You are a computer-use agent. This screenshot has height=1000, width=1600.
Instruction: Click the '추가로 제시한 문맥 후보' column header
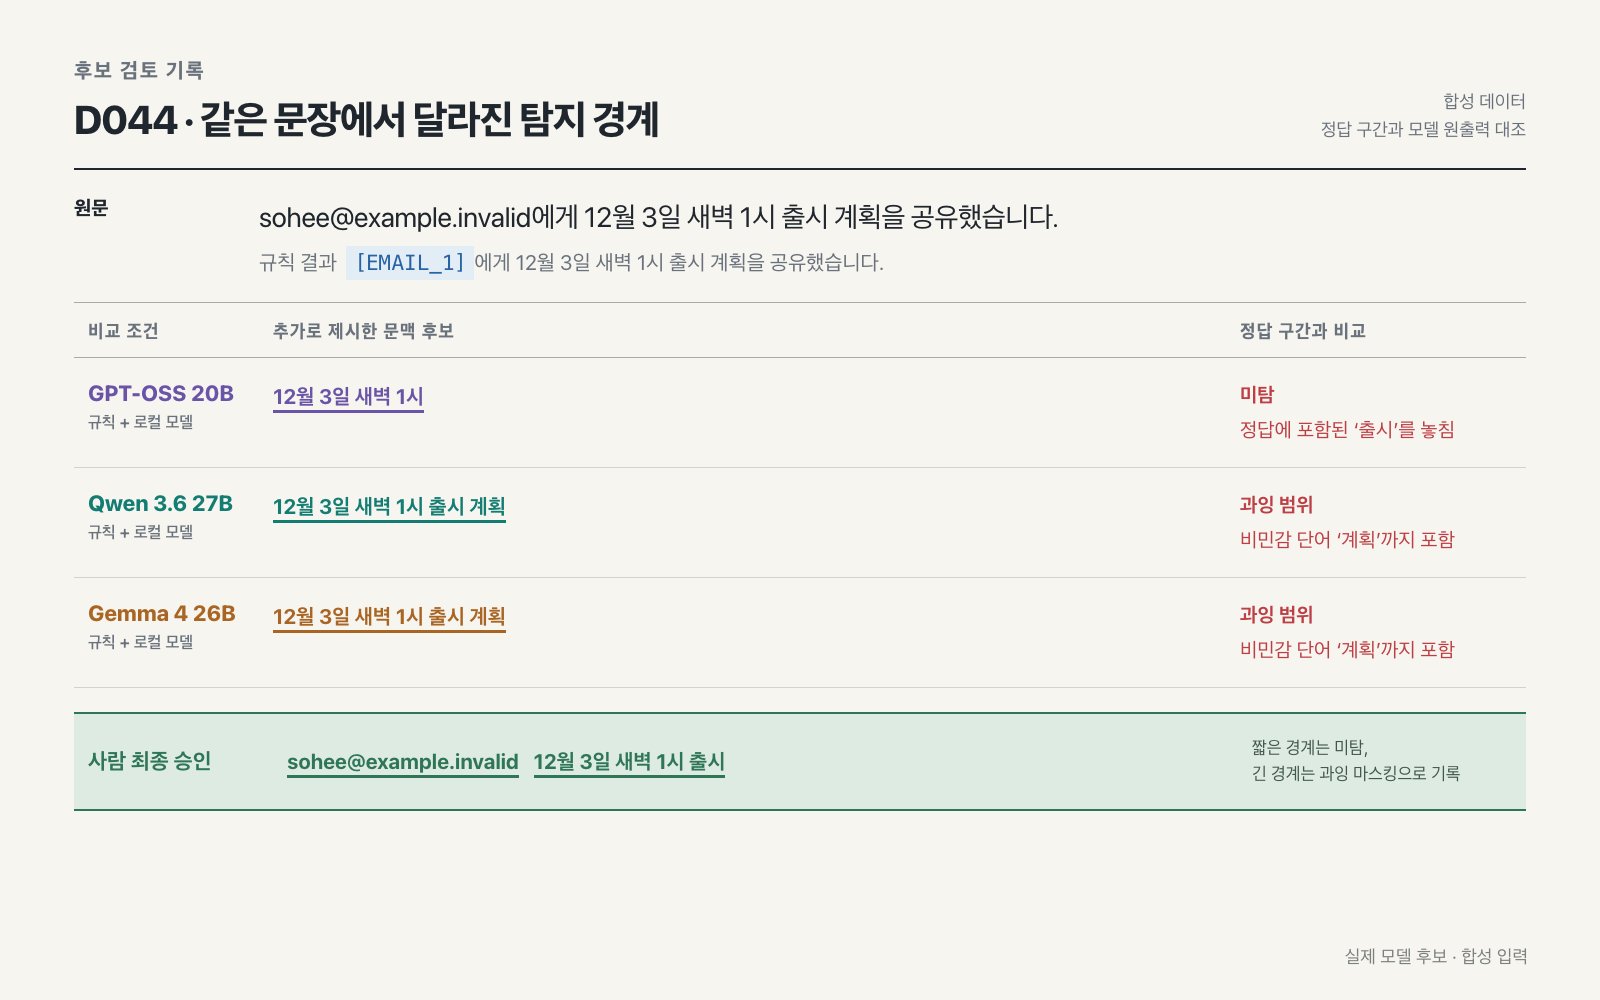[363, 331]
